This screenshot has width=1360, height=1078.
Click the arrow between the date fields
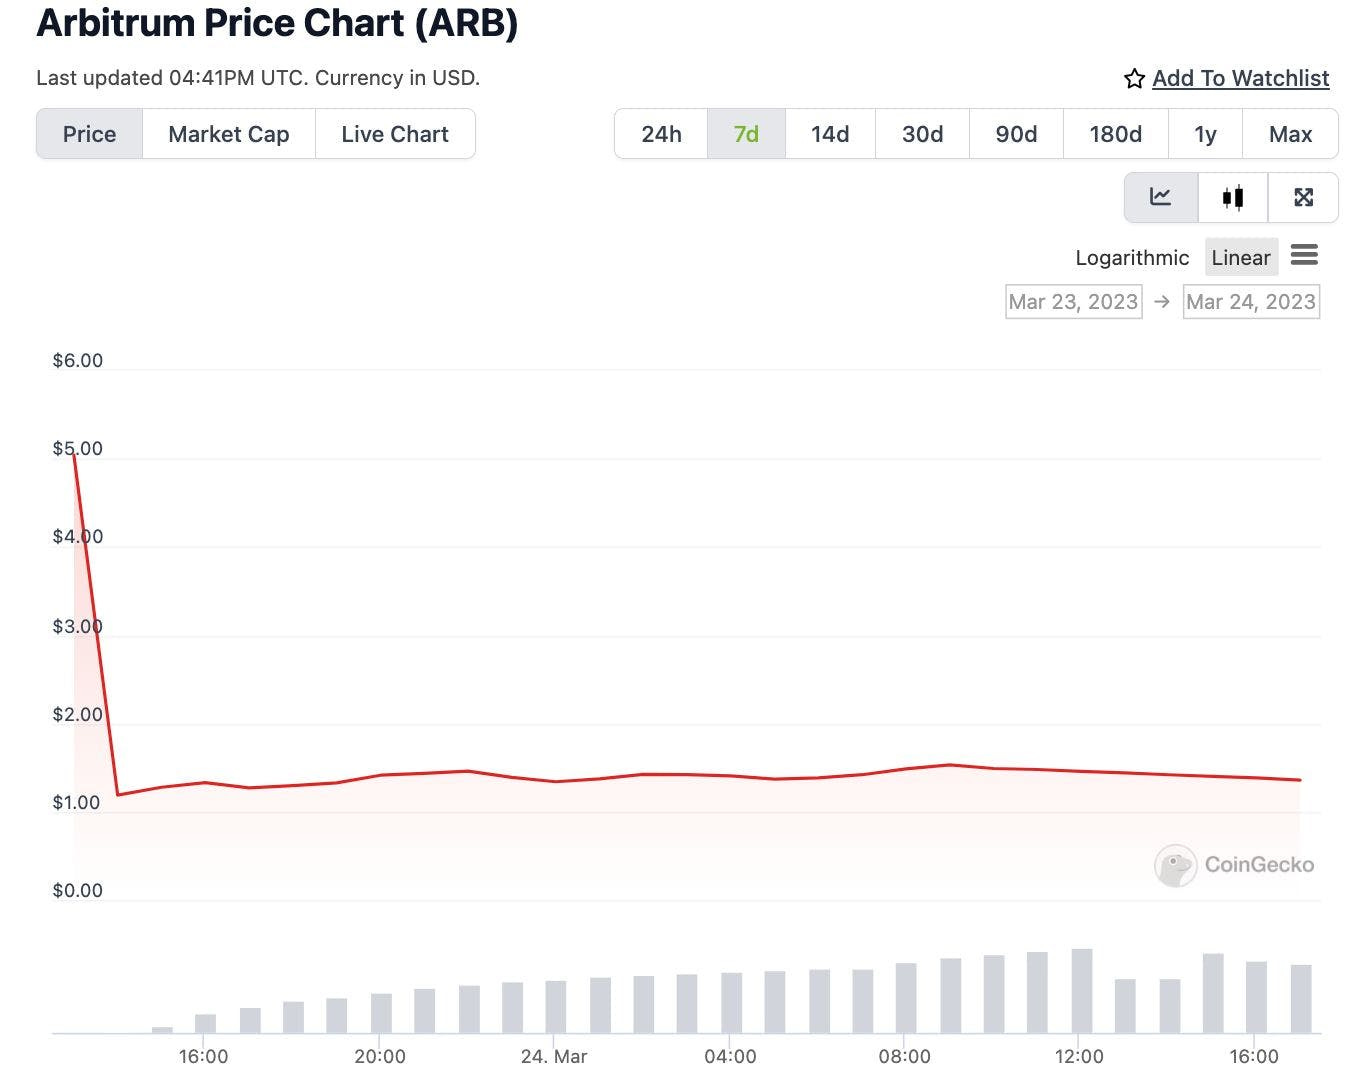click(x=1163, y=301)
